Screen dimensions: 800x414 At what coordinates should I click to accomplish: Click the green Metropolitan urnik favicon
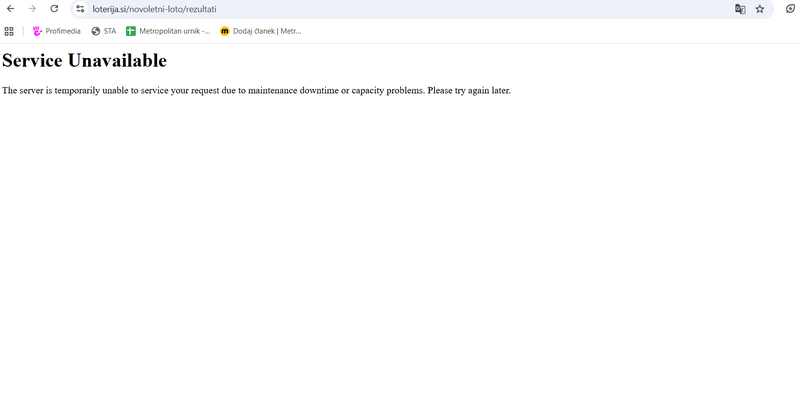tap(131, 31)
